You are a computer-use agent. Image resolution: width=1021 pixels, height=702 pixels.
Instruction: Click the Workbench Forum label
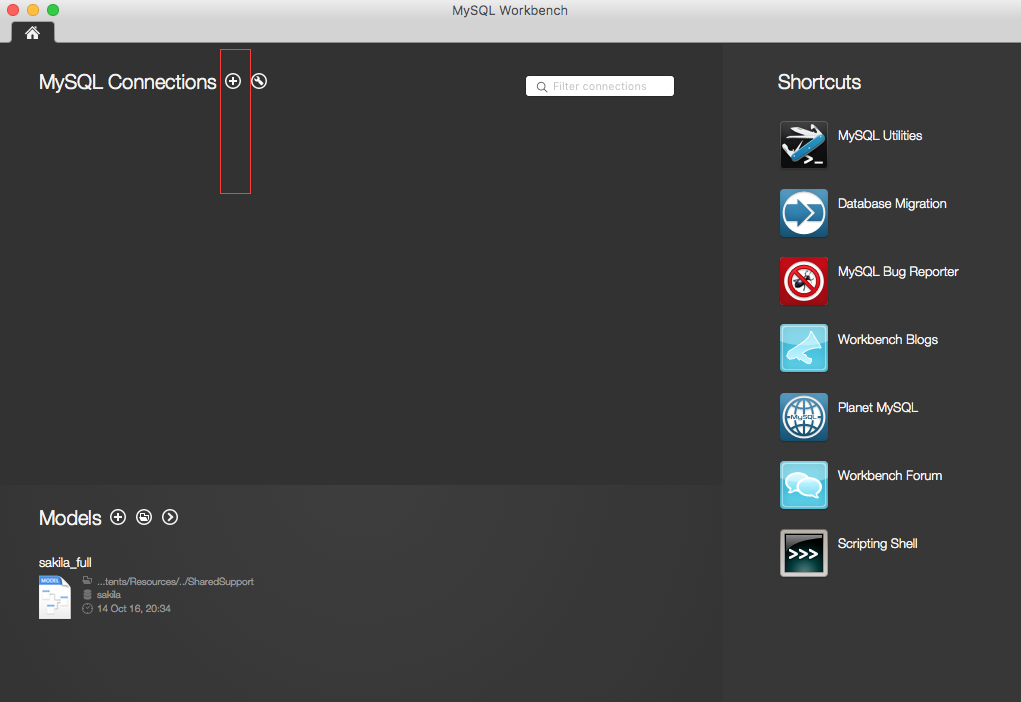(889, 475)
